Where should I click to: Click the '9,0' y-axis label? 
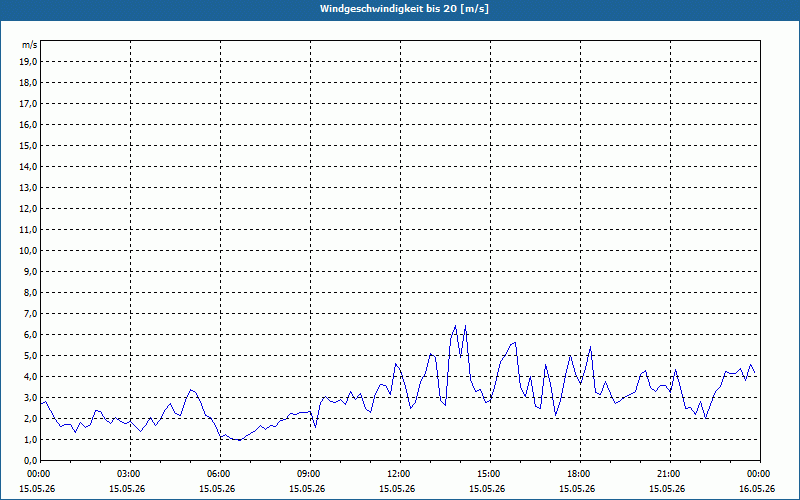pos(30,271)
